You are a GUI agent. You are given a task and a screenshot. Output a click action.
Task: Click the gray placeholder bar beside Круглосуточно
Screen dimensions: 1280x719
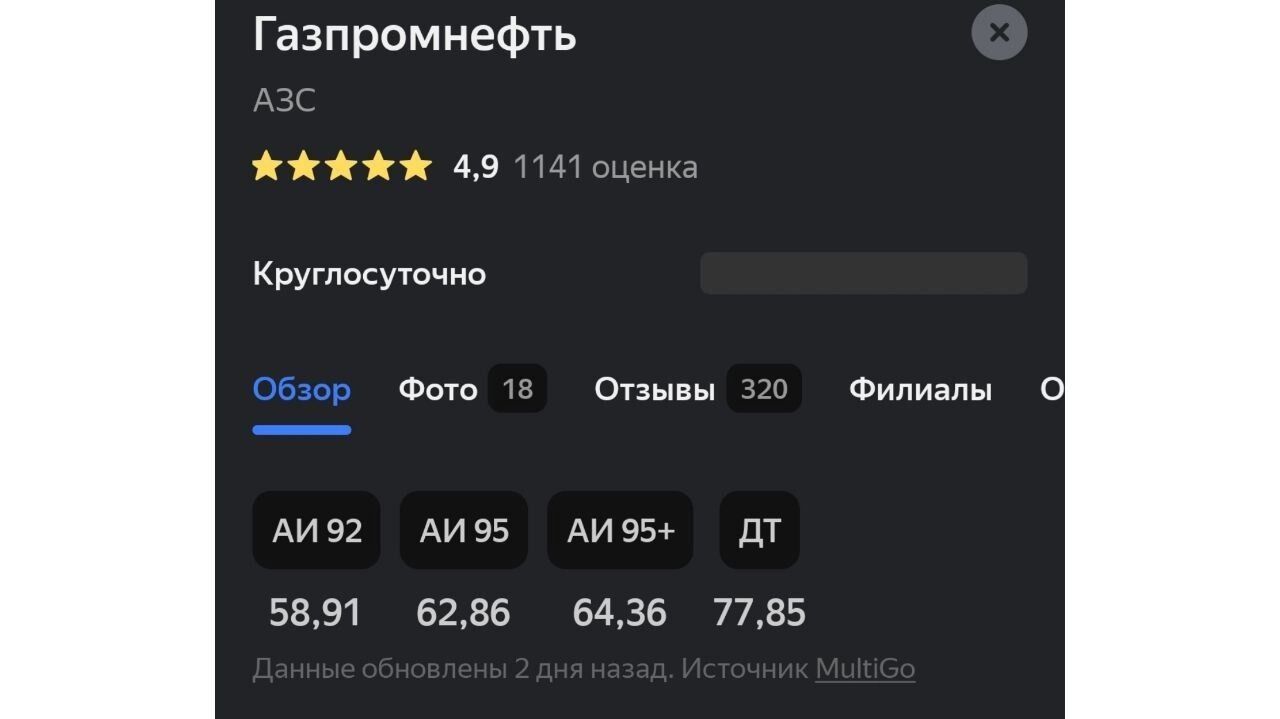tap(863, 273)
